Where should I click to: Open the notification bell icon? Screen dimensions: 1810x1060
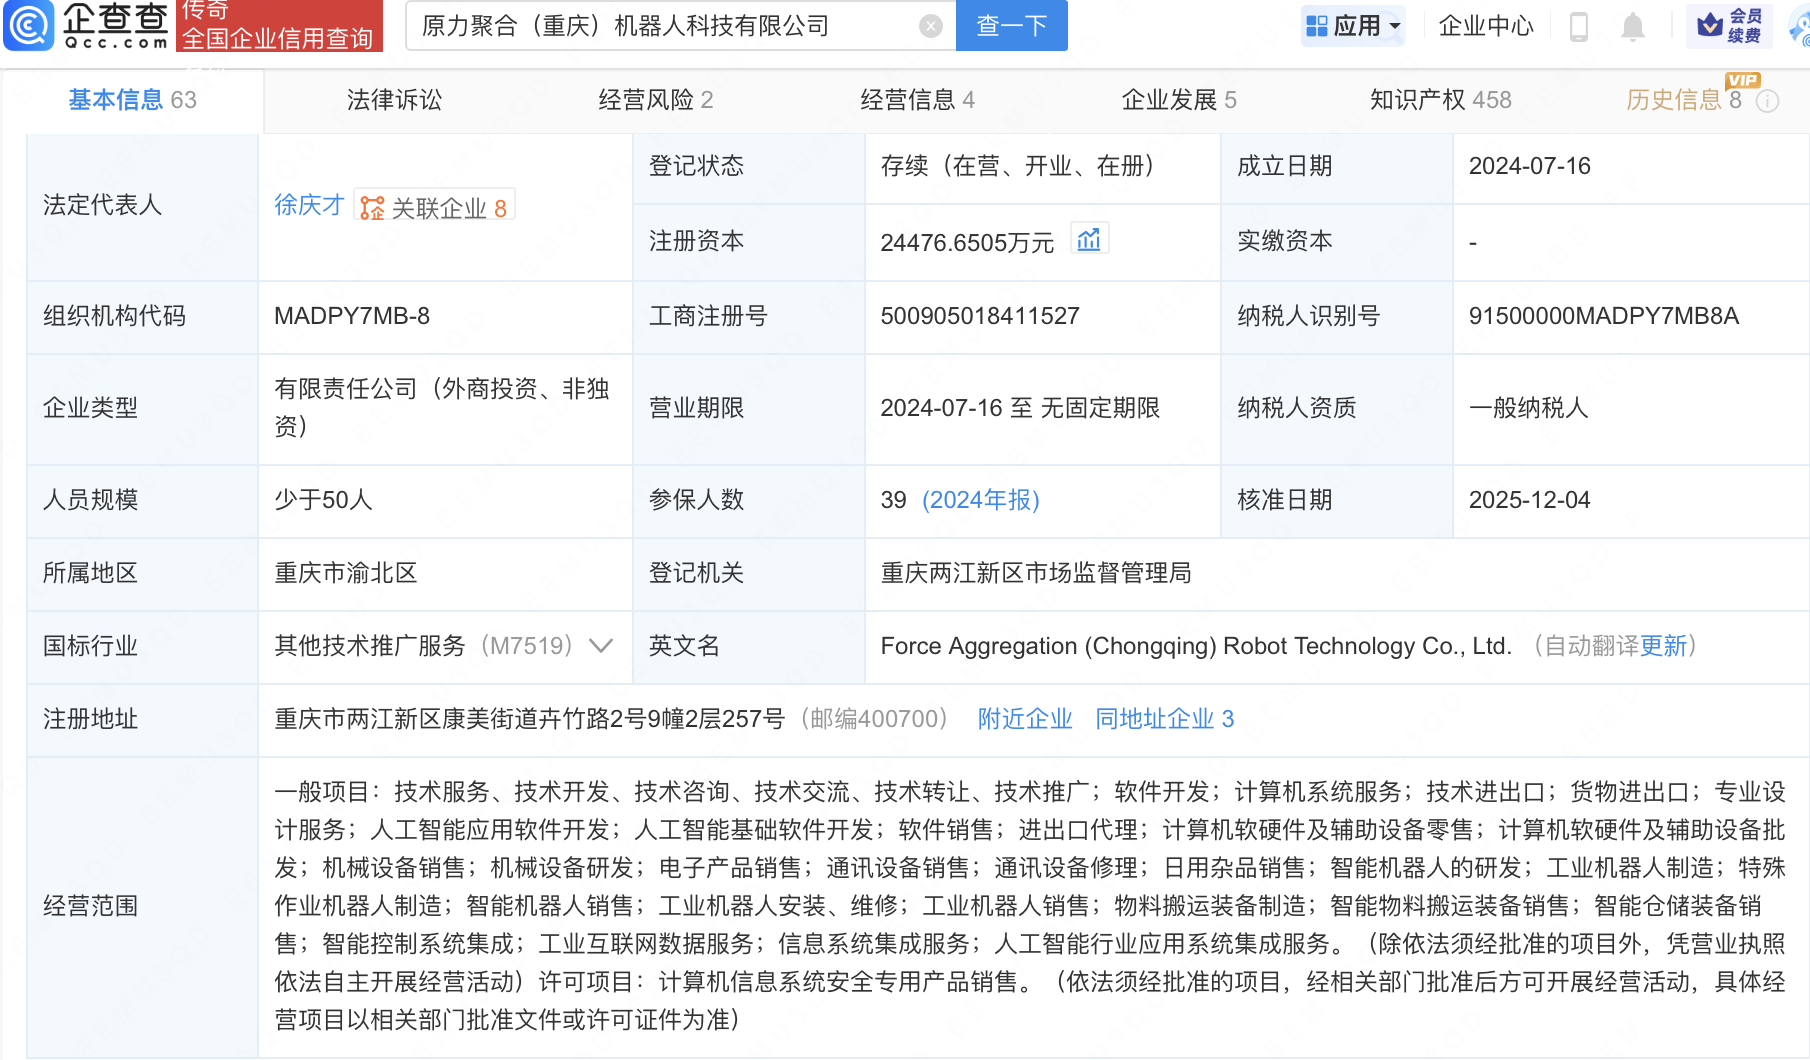coord(1632,26)
